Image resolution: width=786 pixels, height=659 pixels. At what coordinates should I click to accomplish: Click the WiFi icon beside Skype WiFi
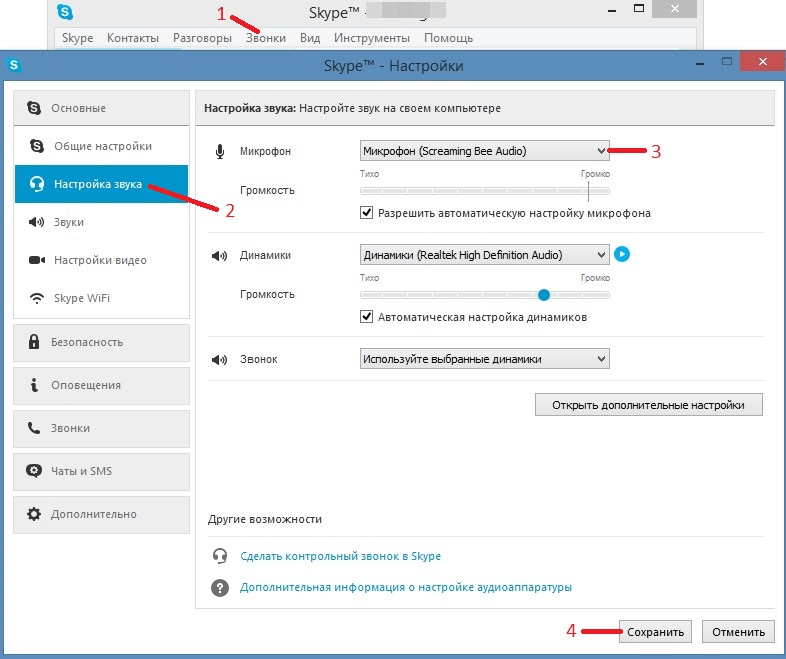click(37, 298)
